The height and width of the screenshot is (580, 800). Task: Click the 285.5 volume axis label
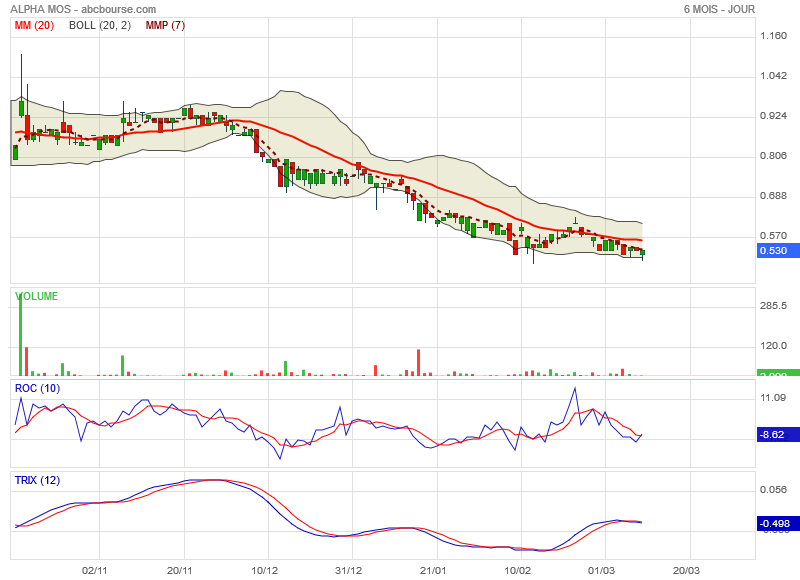coord(773,306)
